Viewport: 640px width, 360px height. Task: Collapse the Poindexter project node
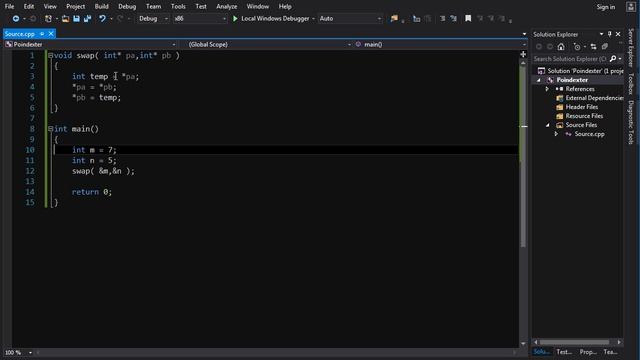click(x=538, y=80)
